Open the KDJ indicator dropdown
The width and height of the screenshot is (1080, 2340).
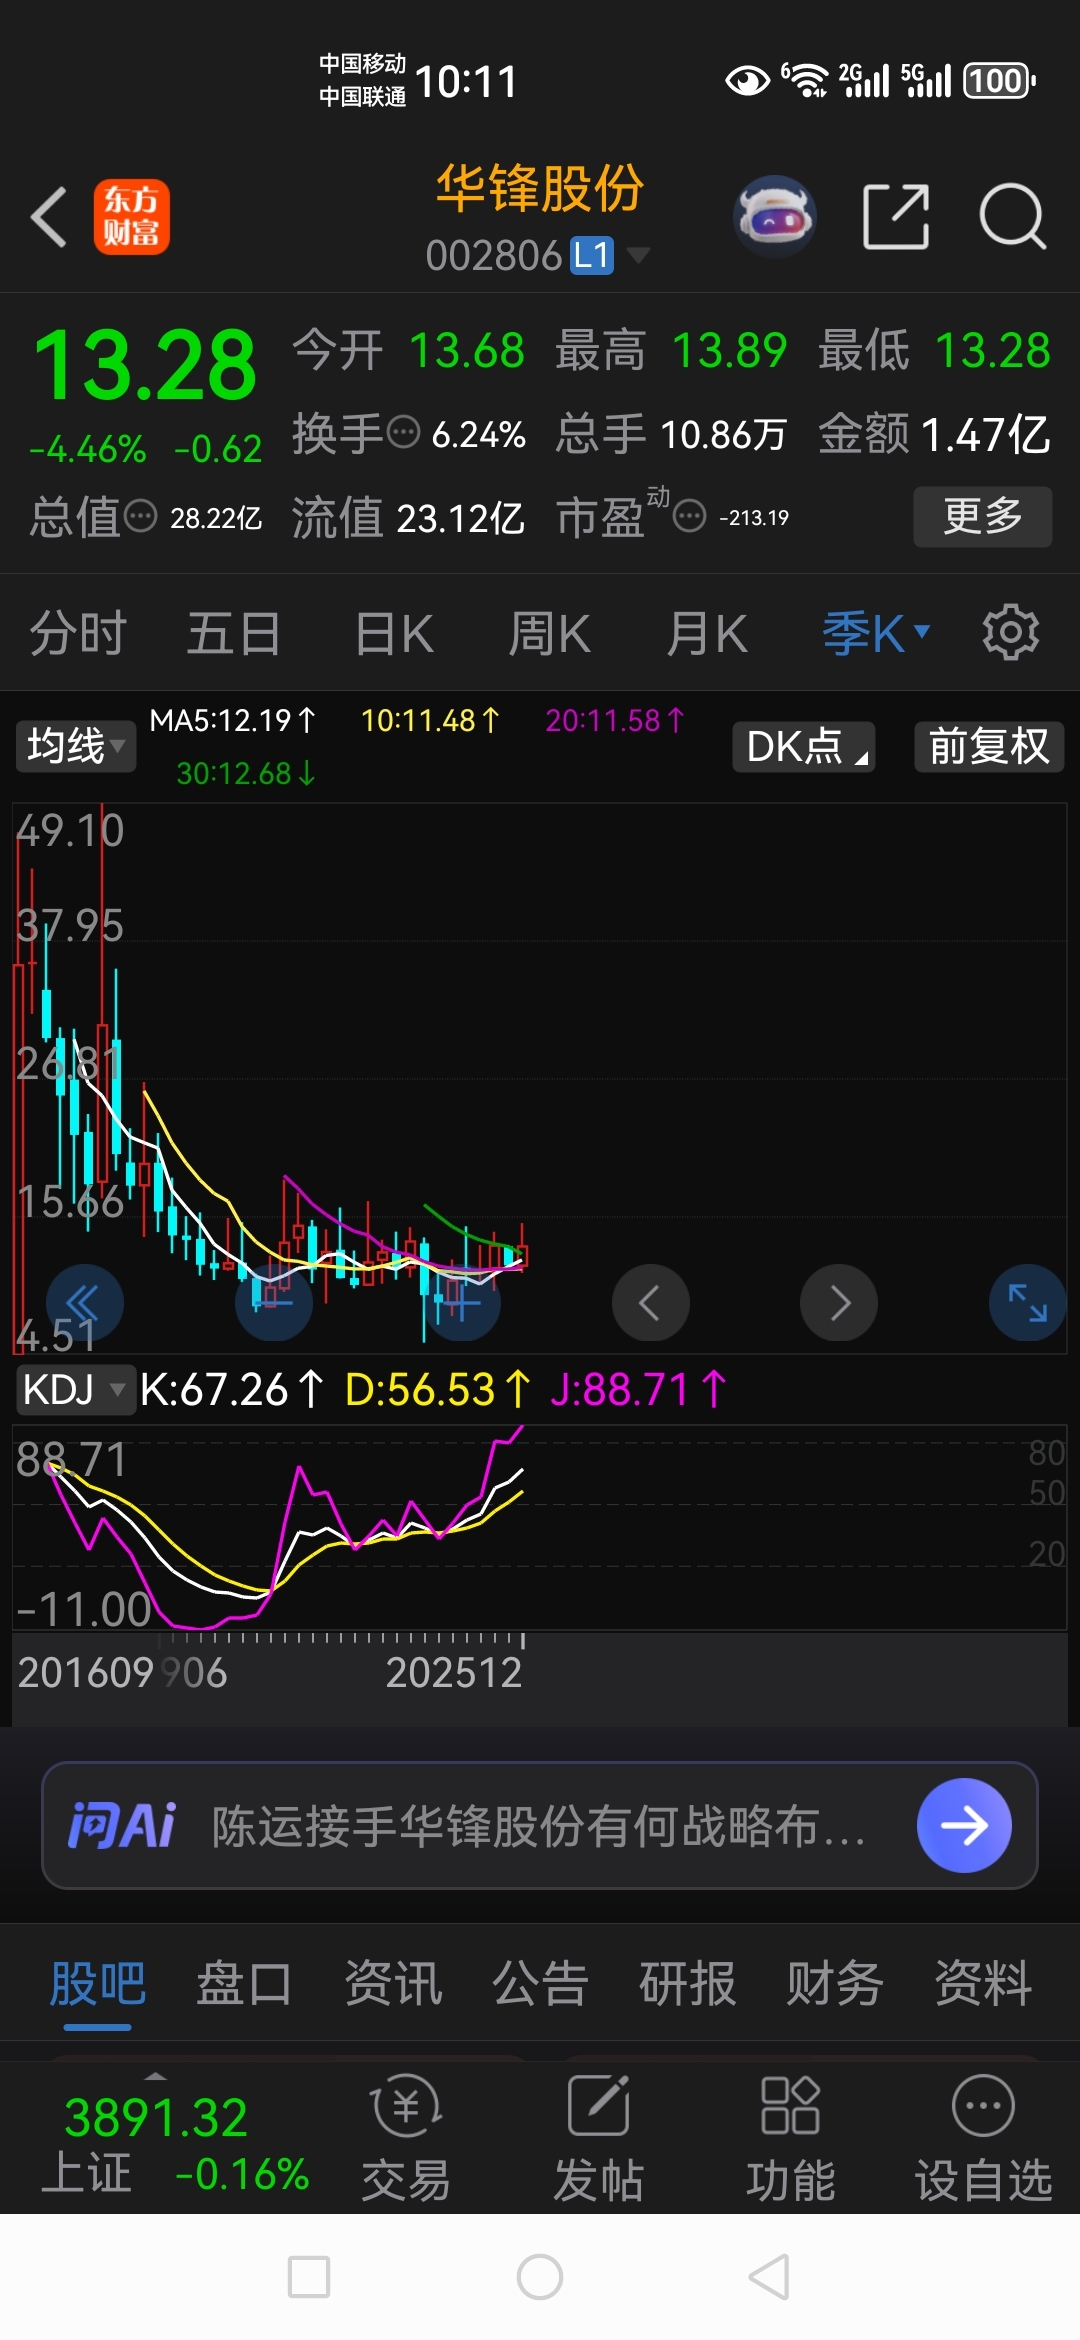(x=76, y=1390)
